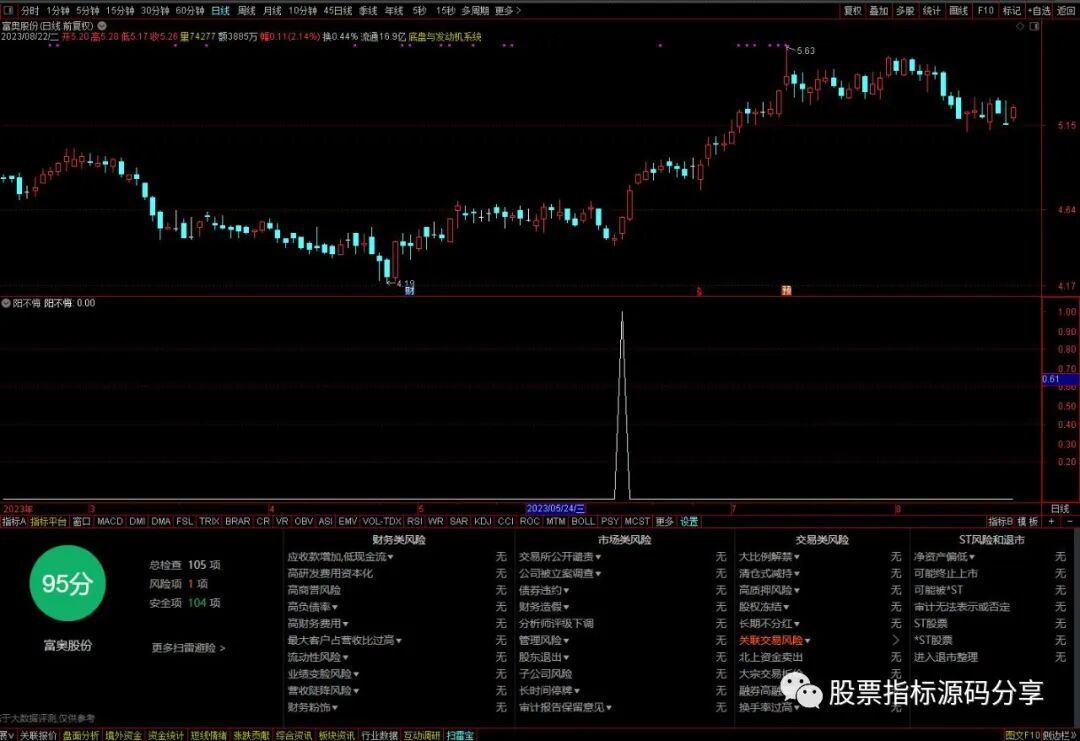Screen dimensions: 1080x741
Task: Select the 周线 weekly period
Action: (247, 10)
